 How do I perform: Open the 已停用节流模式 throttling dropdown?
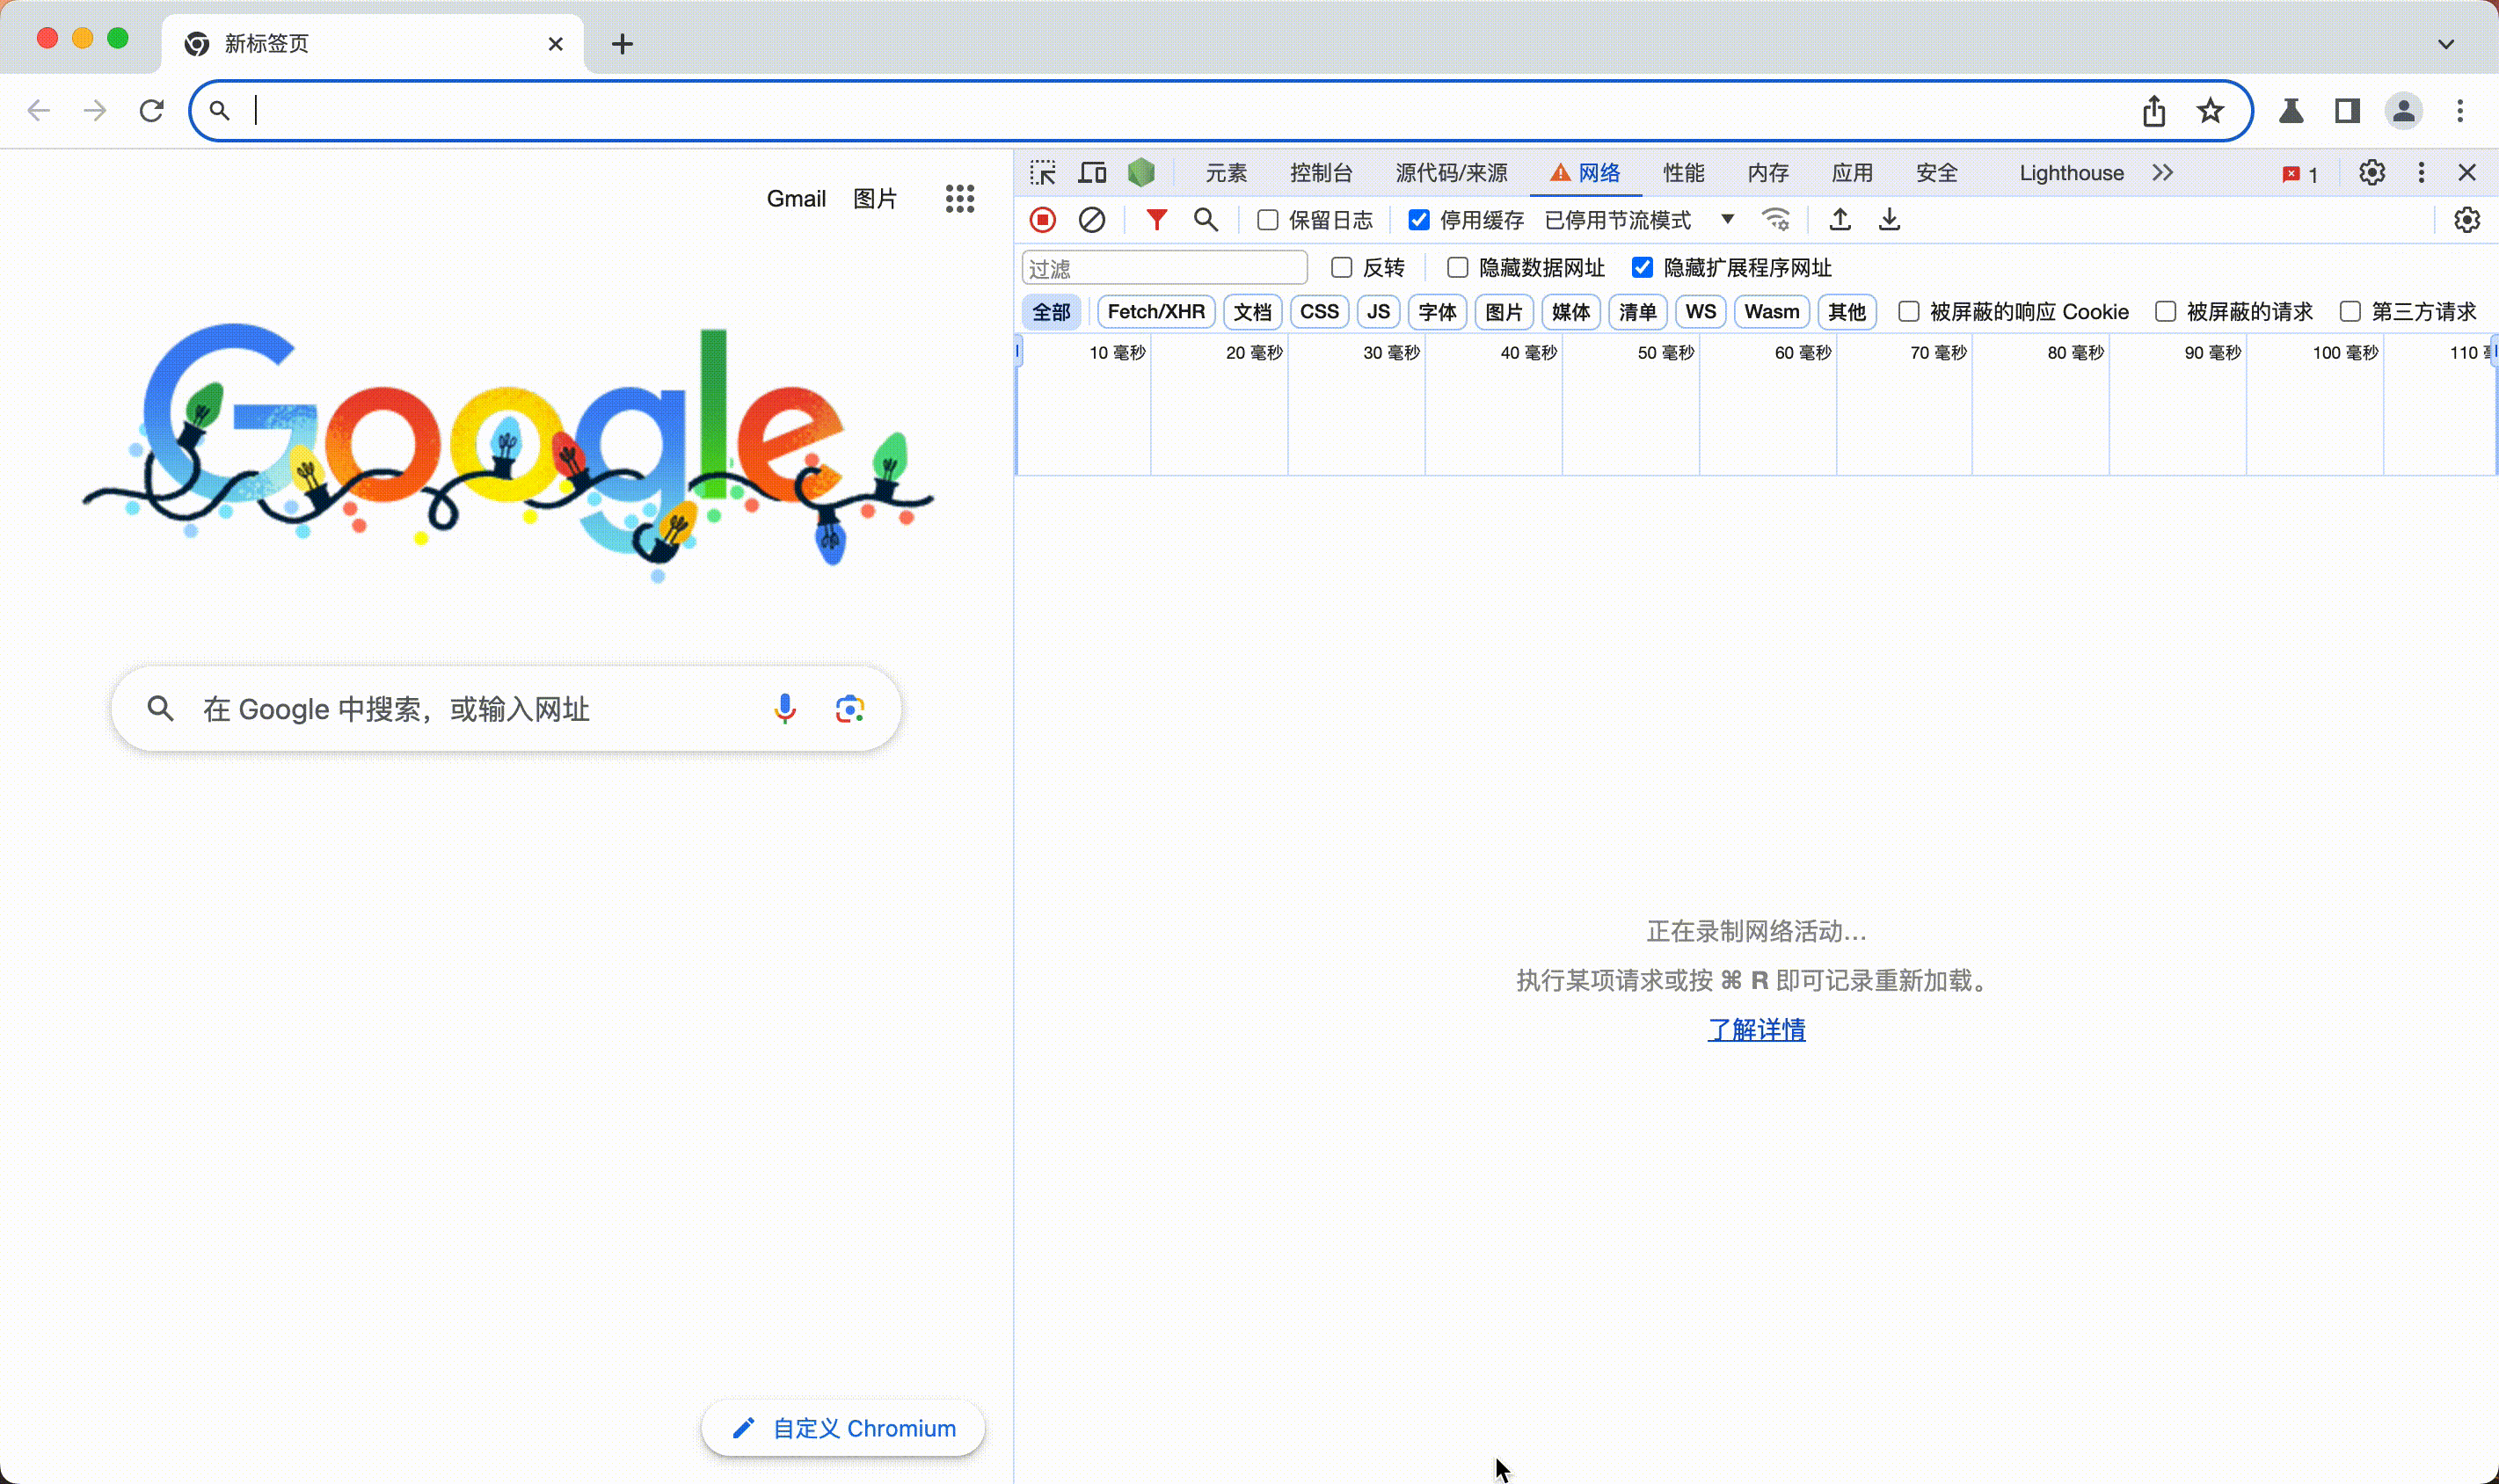point(1639,220)
